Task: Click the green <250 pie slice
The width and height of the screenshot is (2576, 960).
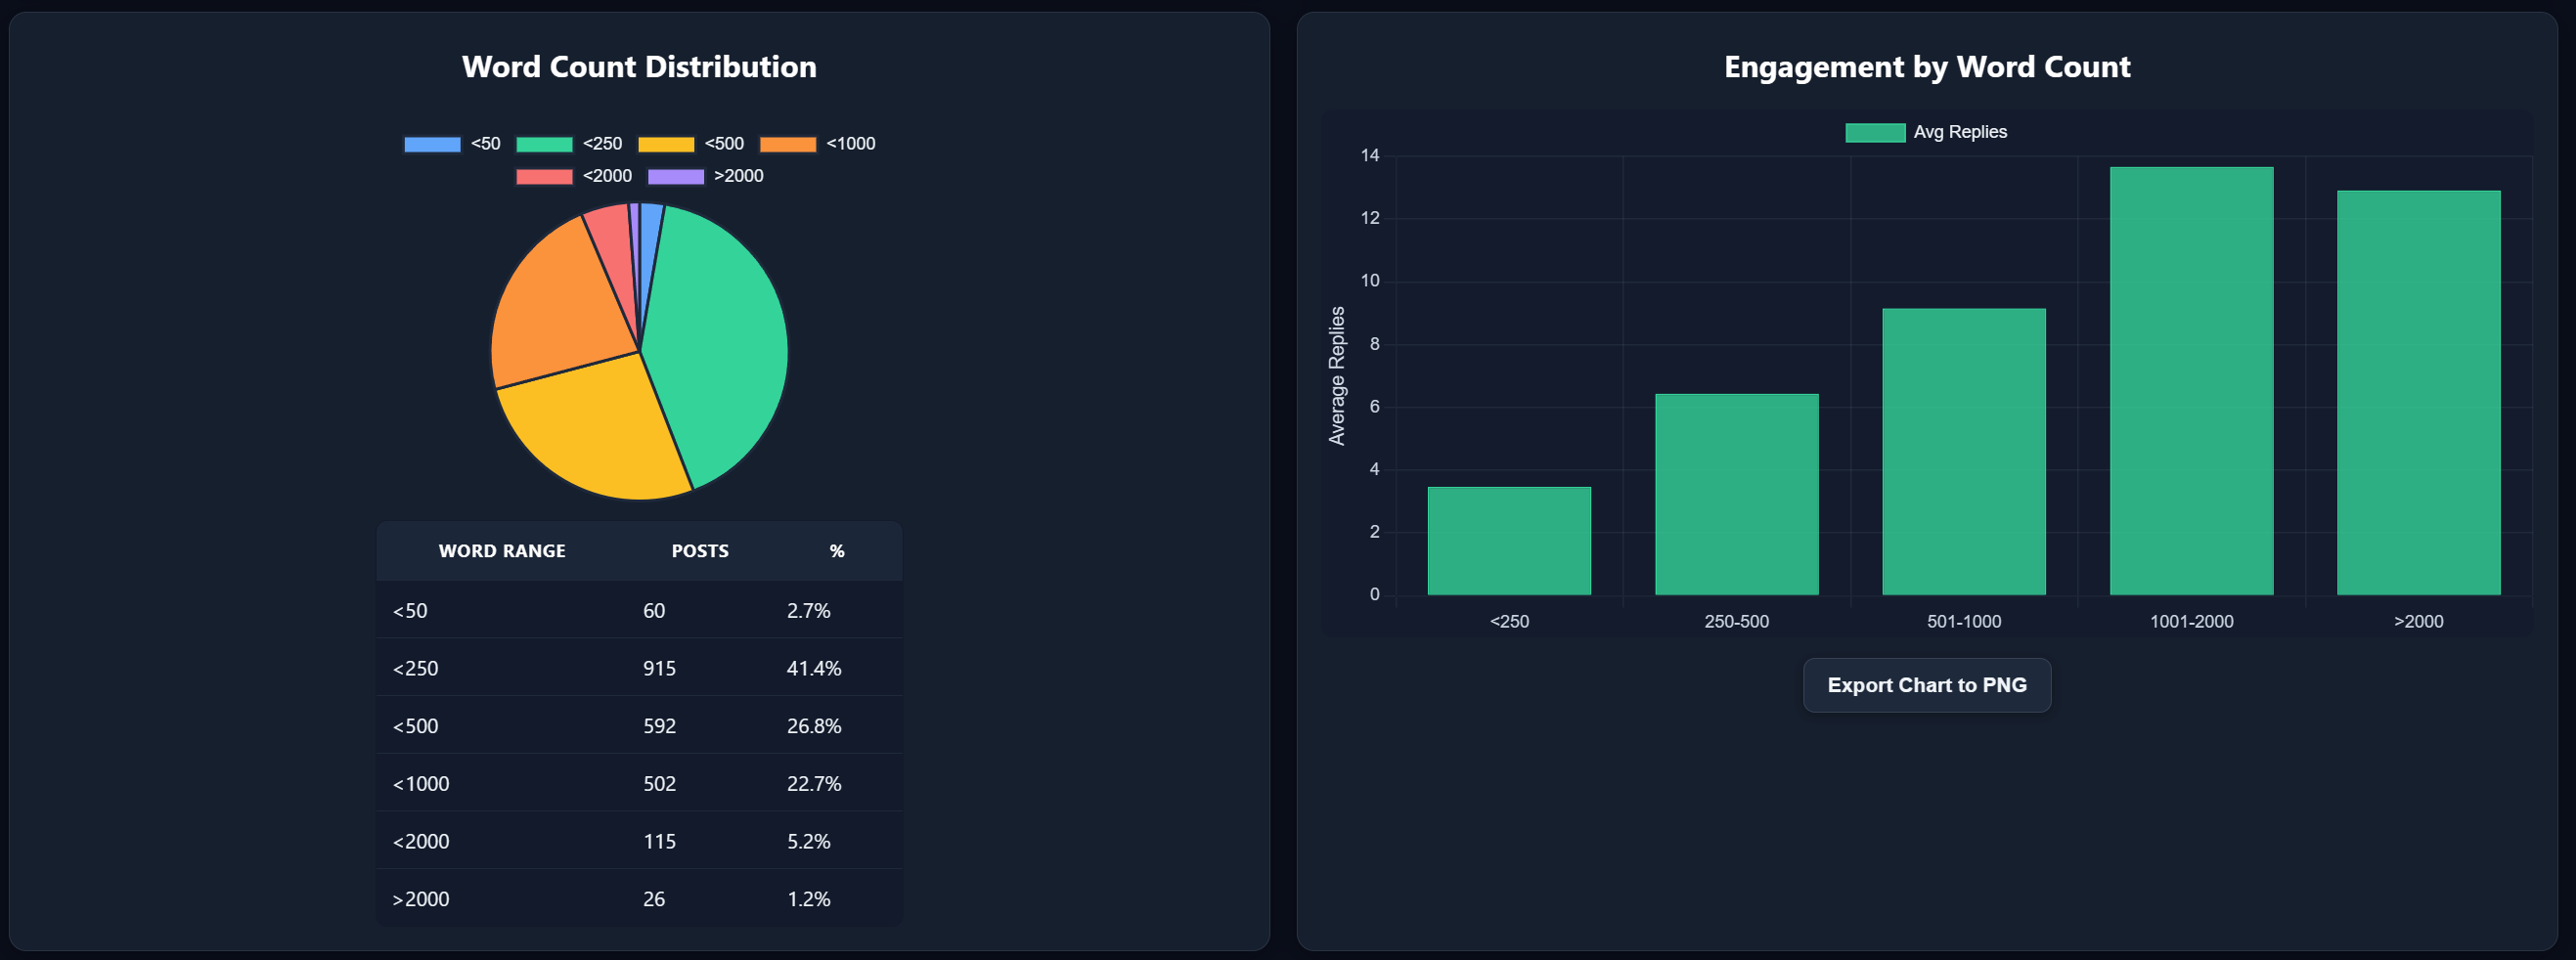Action: click(720, 340)
